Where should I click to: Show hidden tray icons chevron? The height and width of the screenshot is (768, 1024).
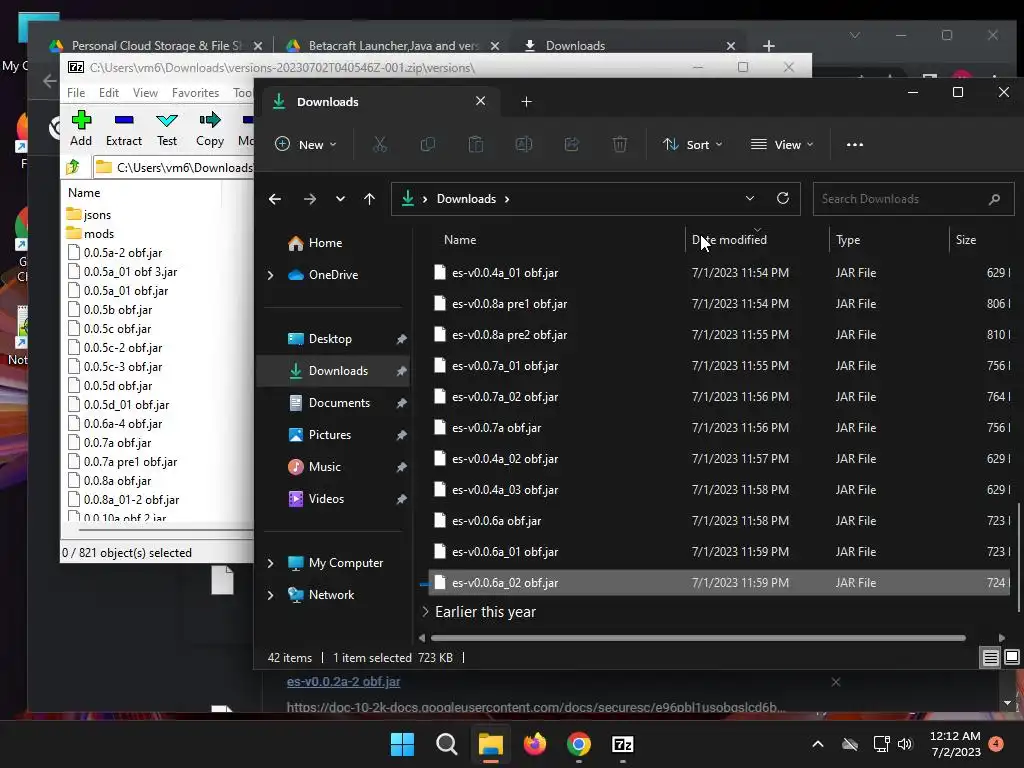tap(818, 744)
